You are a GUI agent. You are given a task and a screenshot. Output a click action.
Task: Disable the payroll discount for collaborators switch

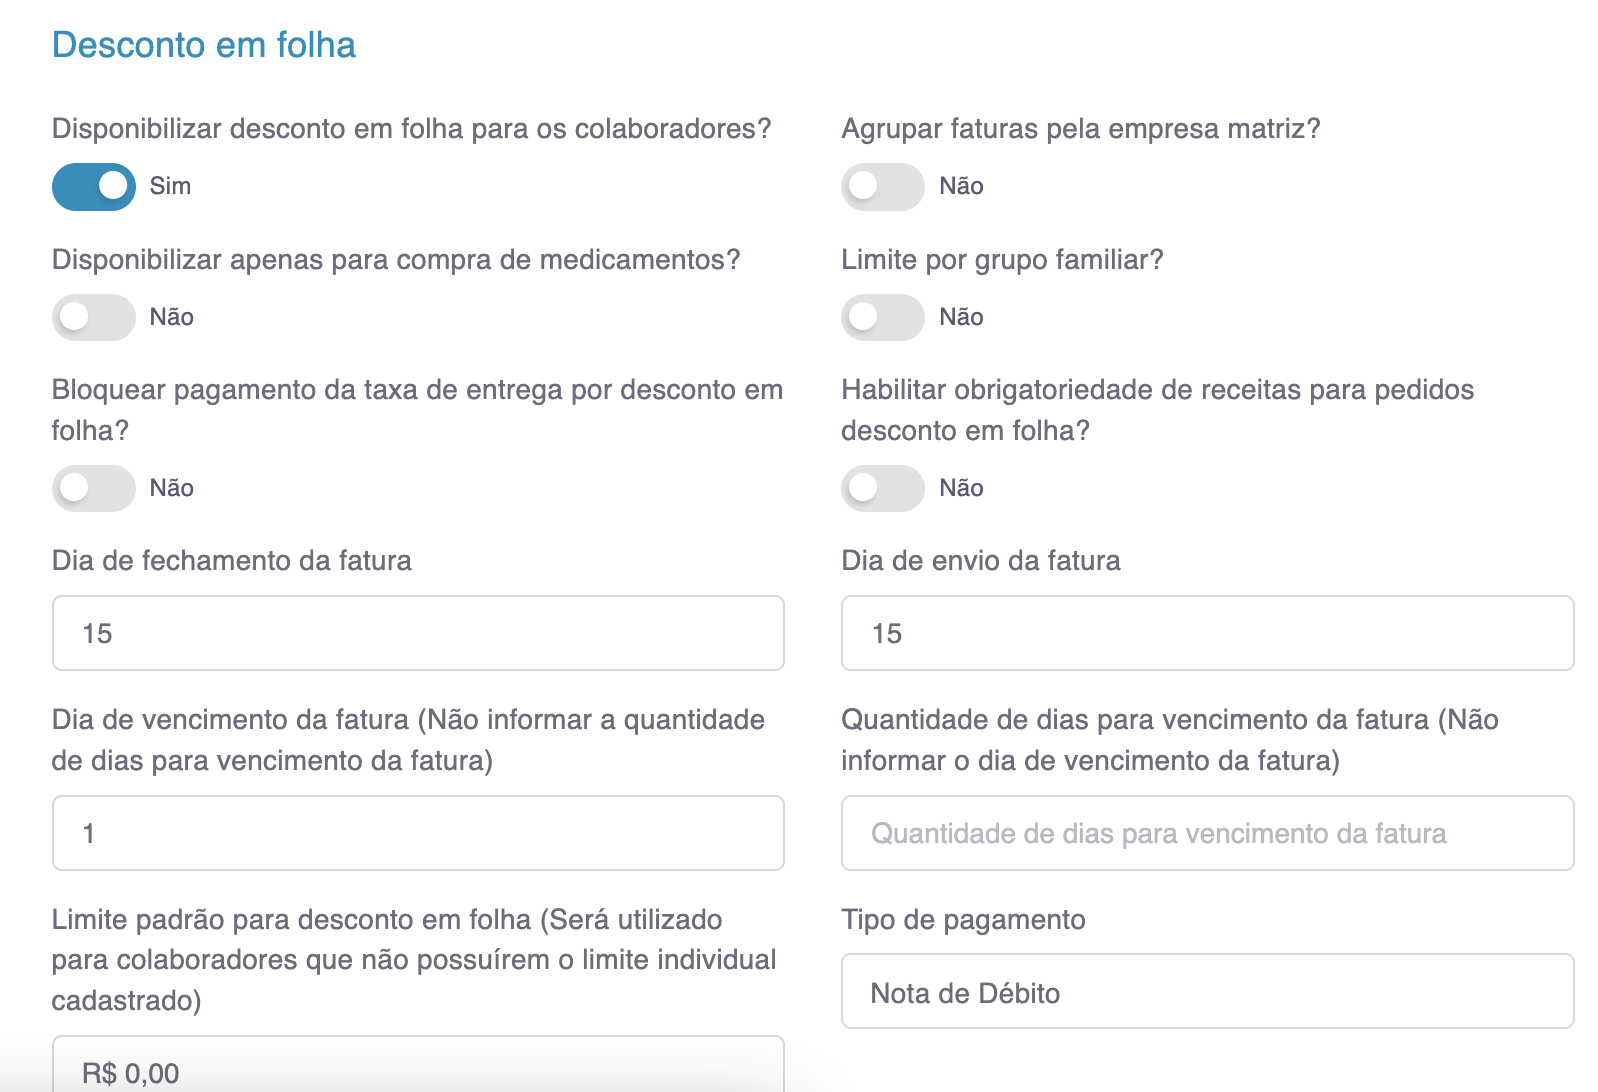click(94, 187)
